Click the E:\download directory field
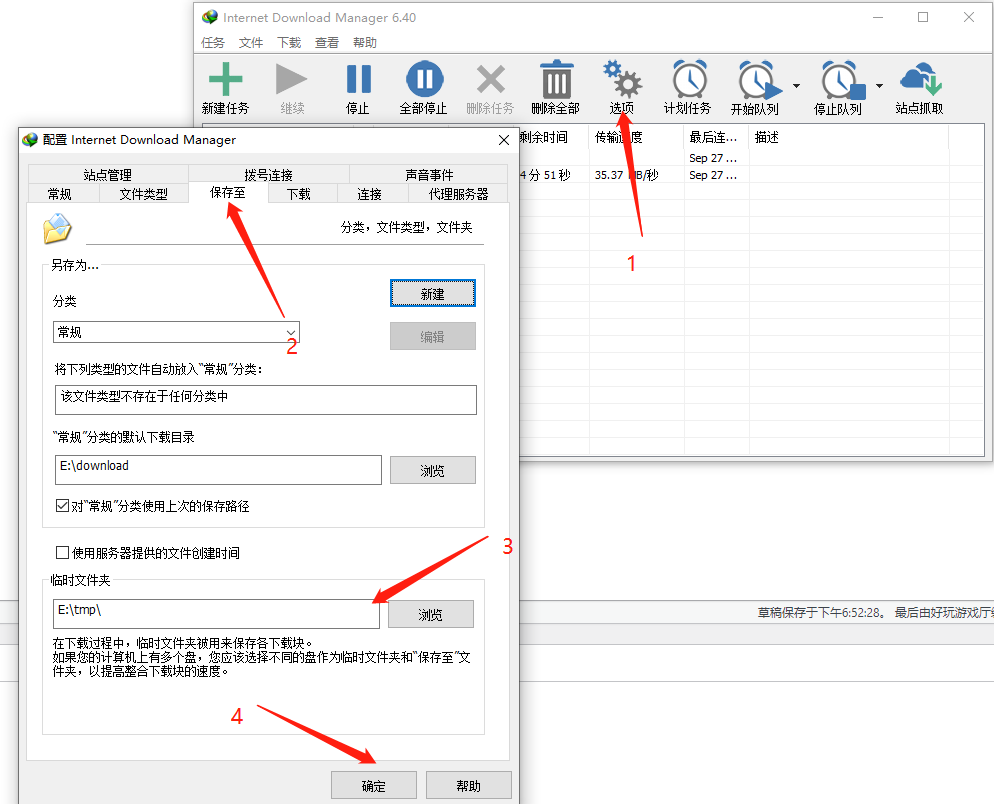 (218, 470)
